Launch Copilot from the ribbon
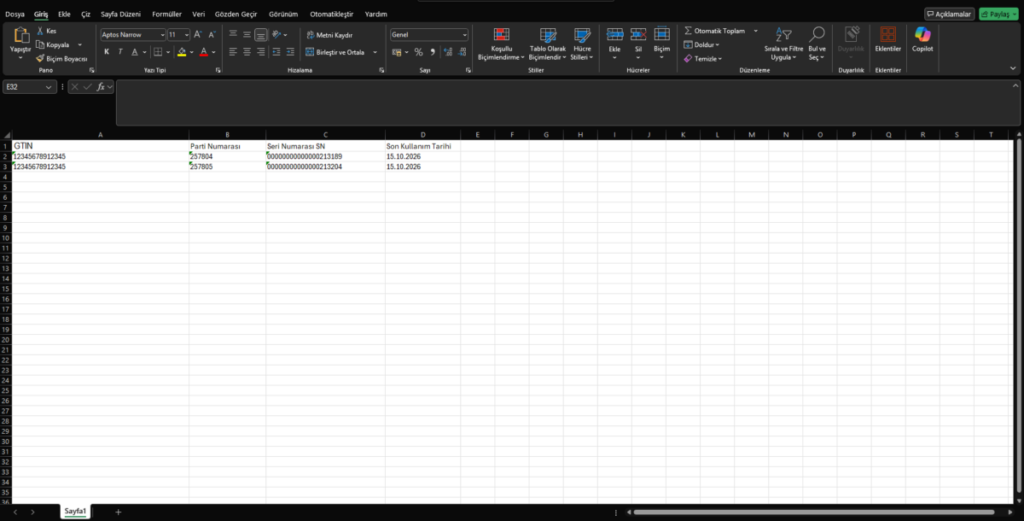 (922, 39)
